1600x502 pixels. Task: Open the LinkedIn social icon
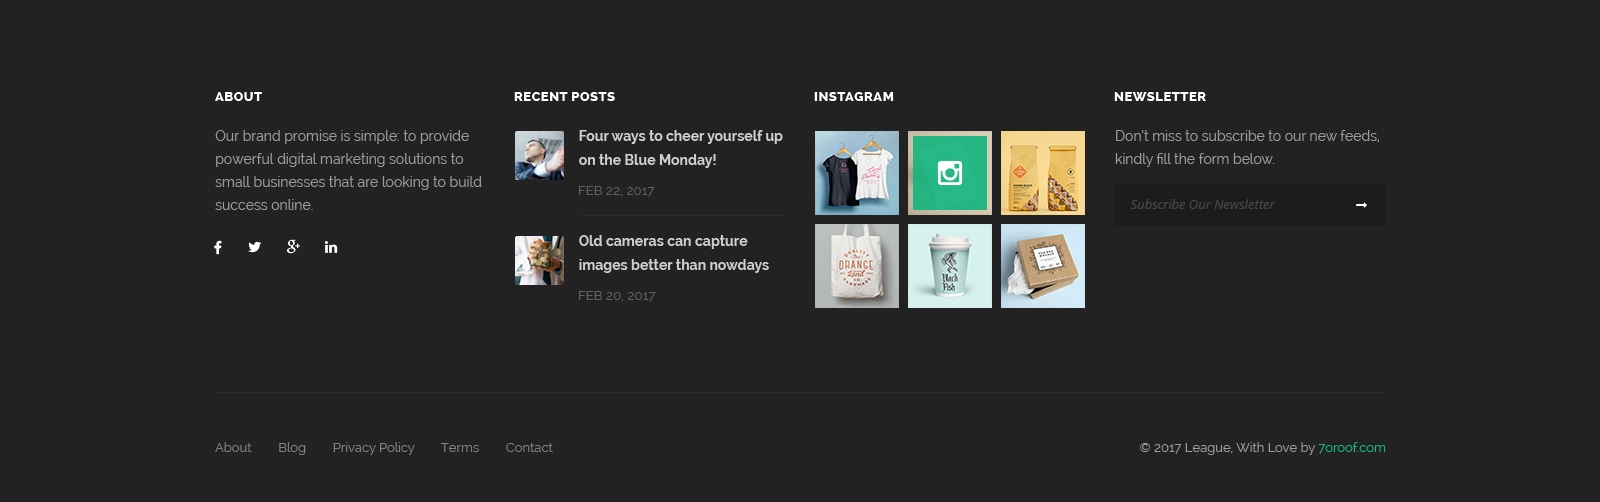[x=331, y=247]
